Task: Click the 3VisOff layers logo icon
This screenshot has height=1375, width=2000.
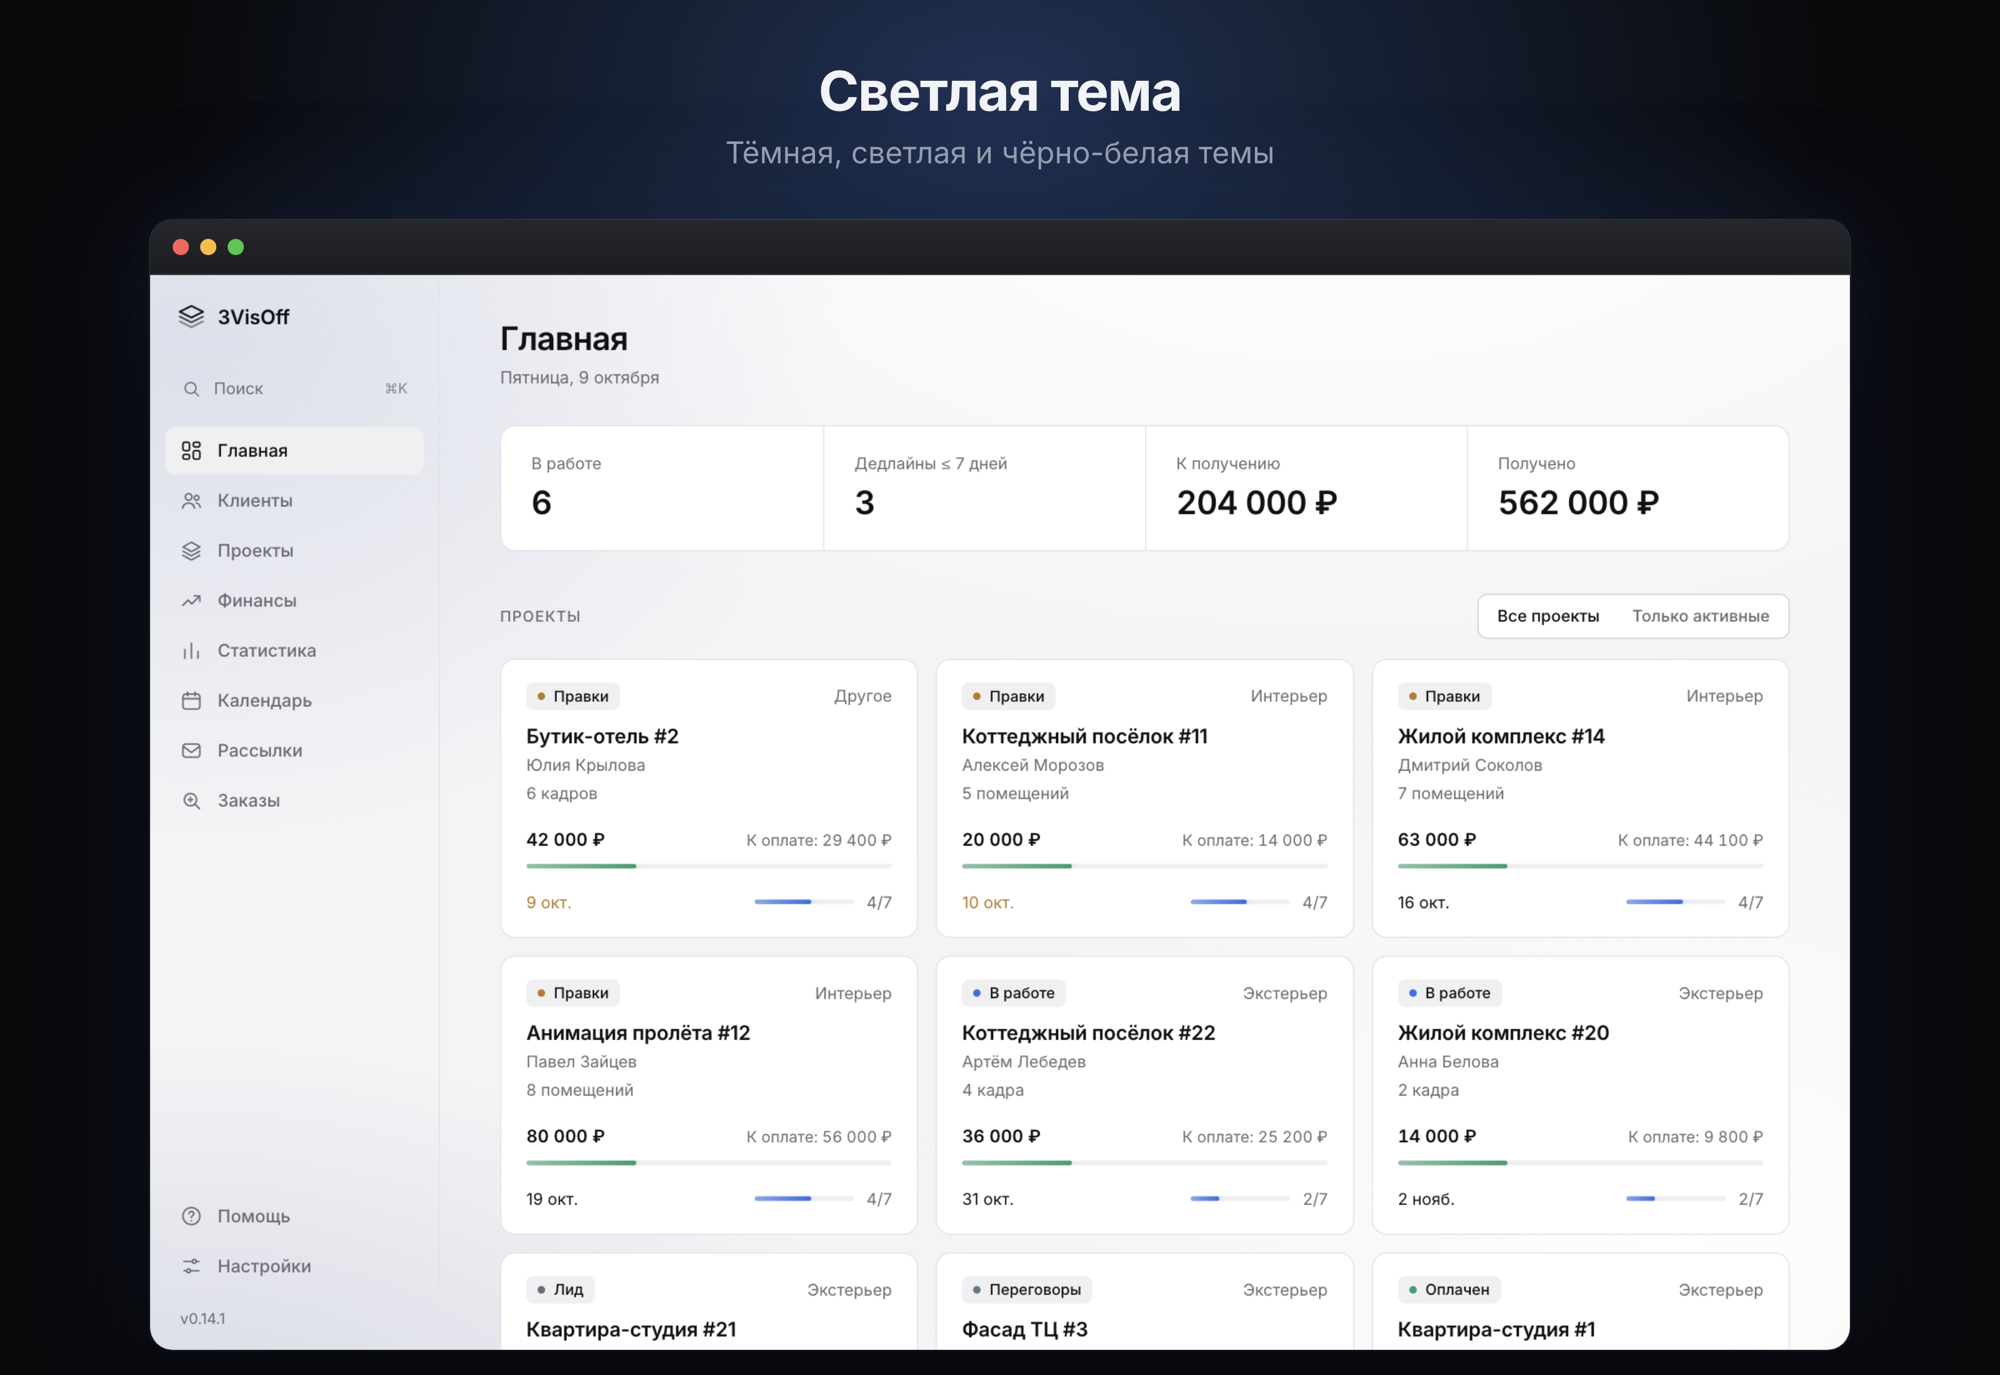Action: coord(191,316)
